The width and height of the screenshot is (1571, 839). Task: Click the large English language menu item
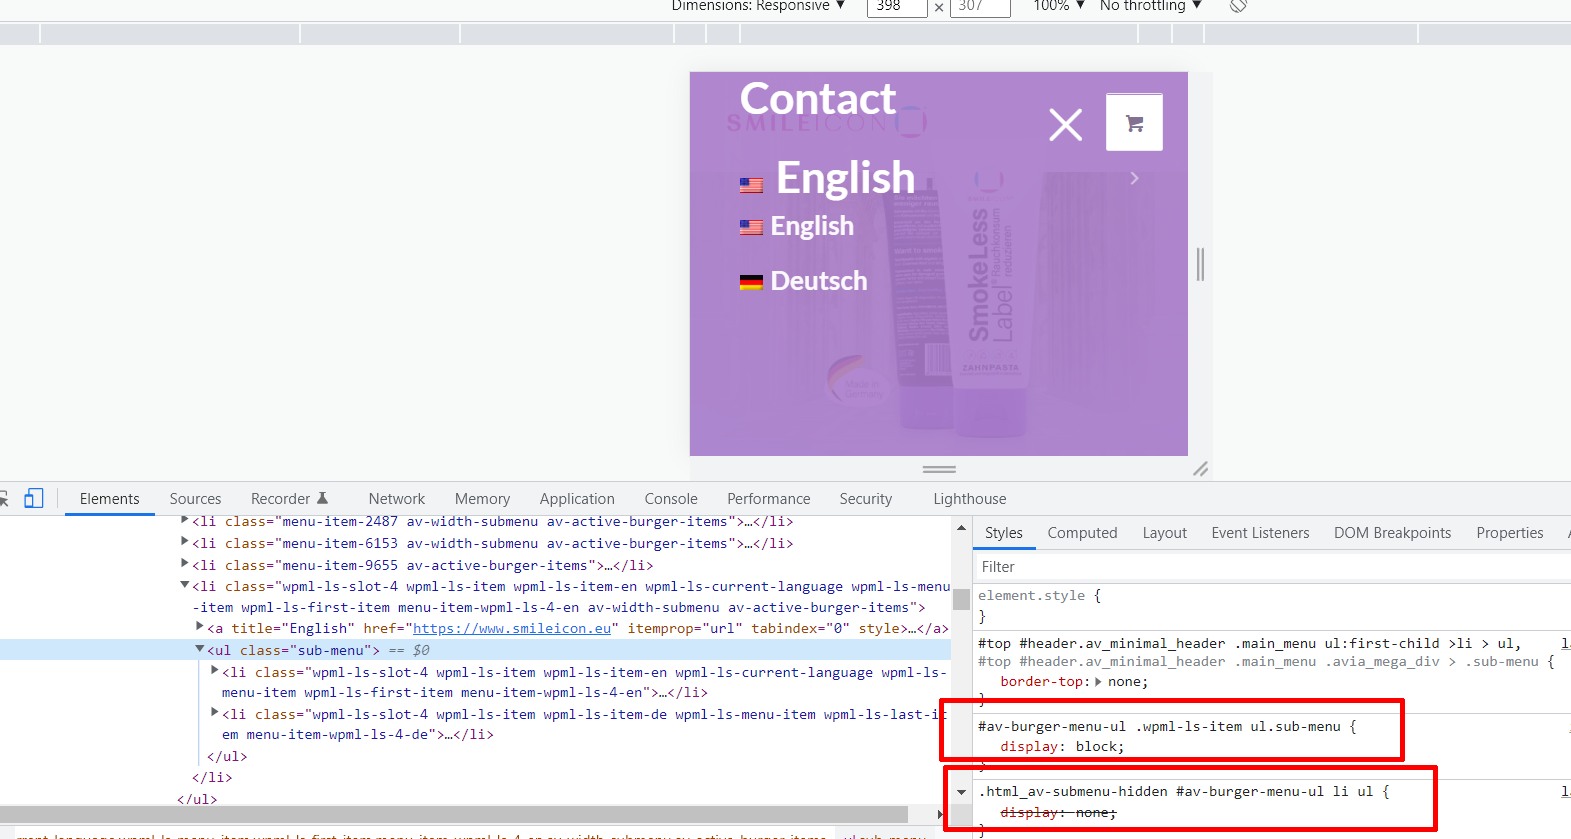click(845, 178)
